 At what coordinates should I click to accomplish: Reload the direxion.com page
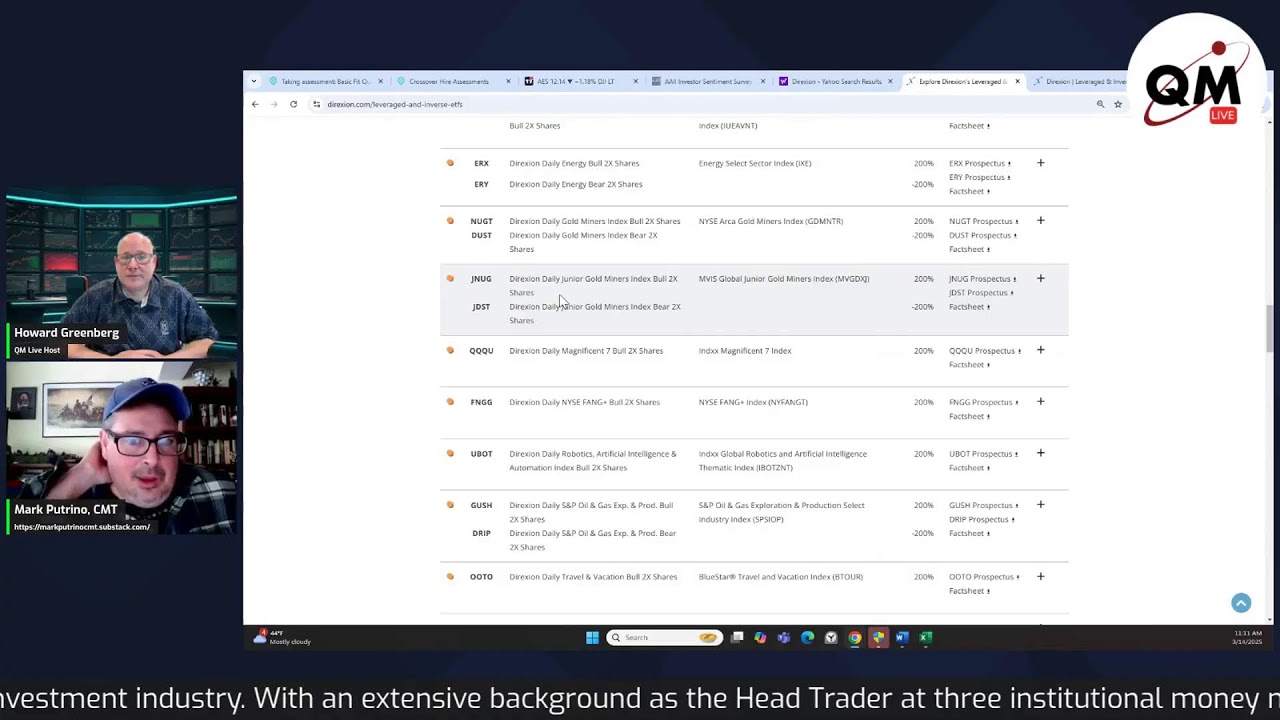pyautogui.click(x=293, y=104)
